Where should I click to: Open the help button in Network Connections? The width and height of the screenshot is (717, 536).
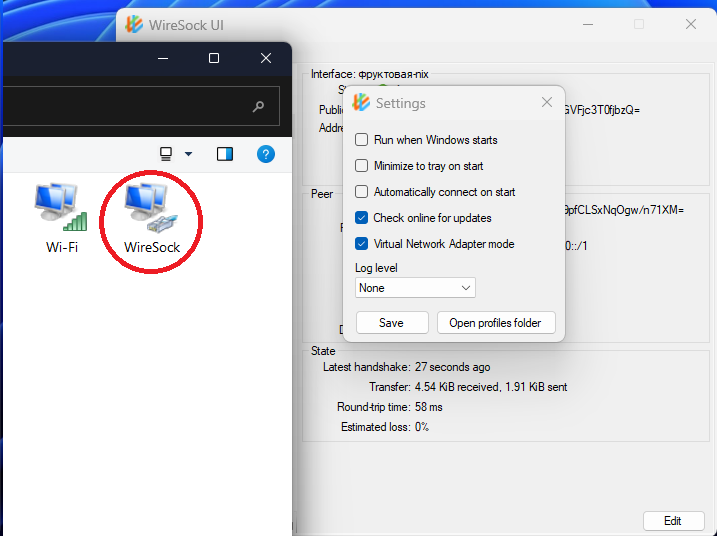[266, 154]
